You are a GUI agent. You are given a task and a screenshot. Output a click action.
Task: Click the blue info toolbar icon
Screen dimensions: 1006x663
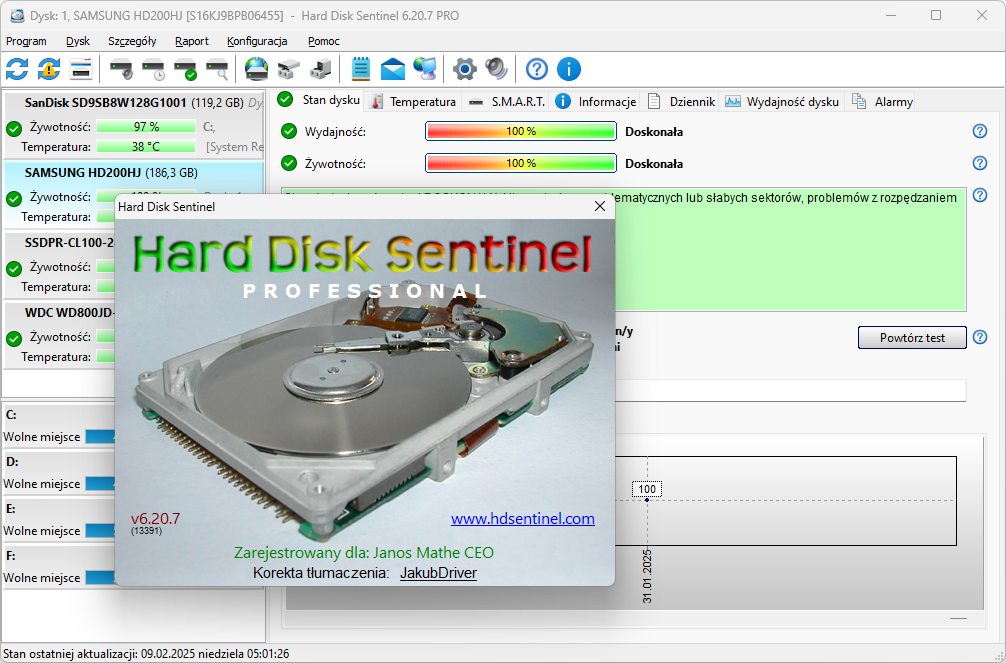coord(568,69)
